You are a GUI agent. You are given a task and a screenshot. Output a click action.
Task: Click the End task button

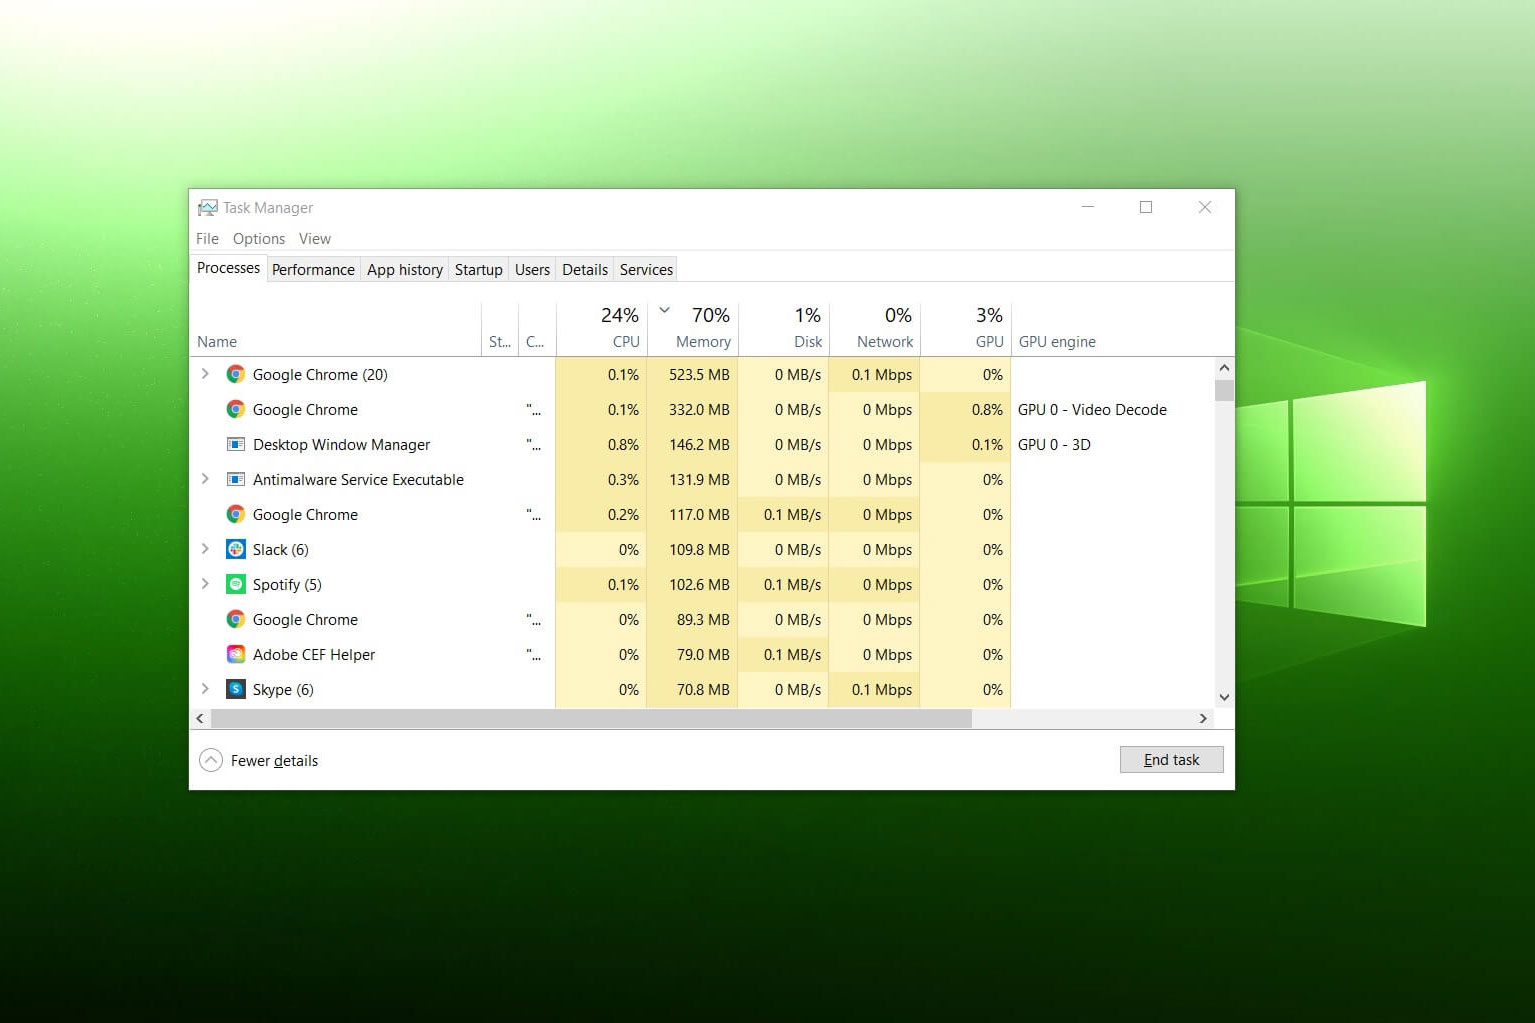(1171, 760)
